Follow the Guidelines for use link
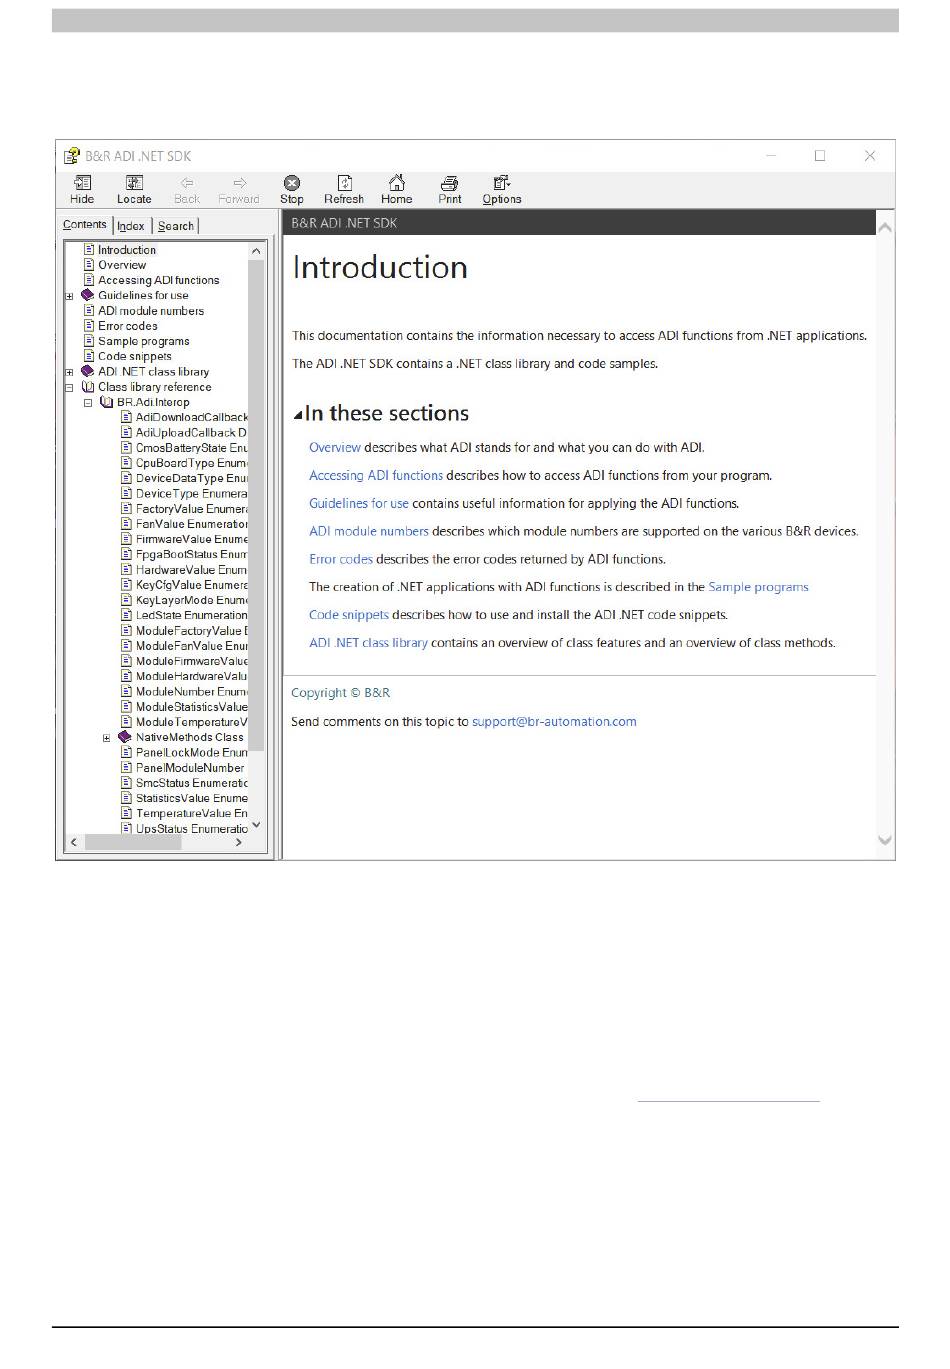Image resolution: width=950 pixels, height=1369 pixels. tap(359, 503)
